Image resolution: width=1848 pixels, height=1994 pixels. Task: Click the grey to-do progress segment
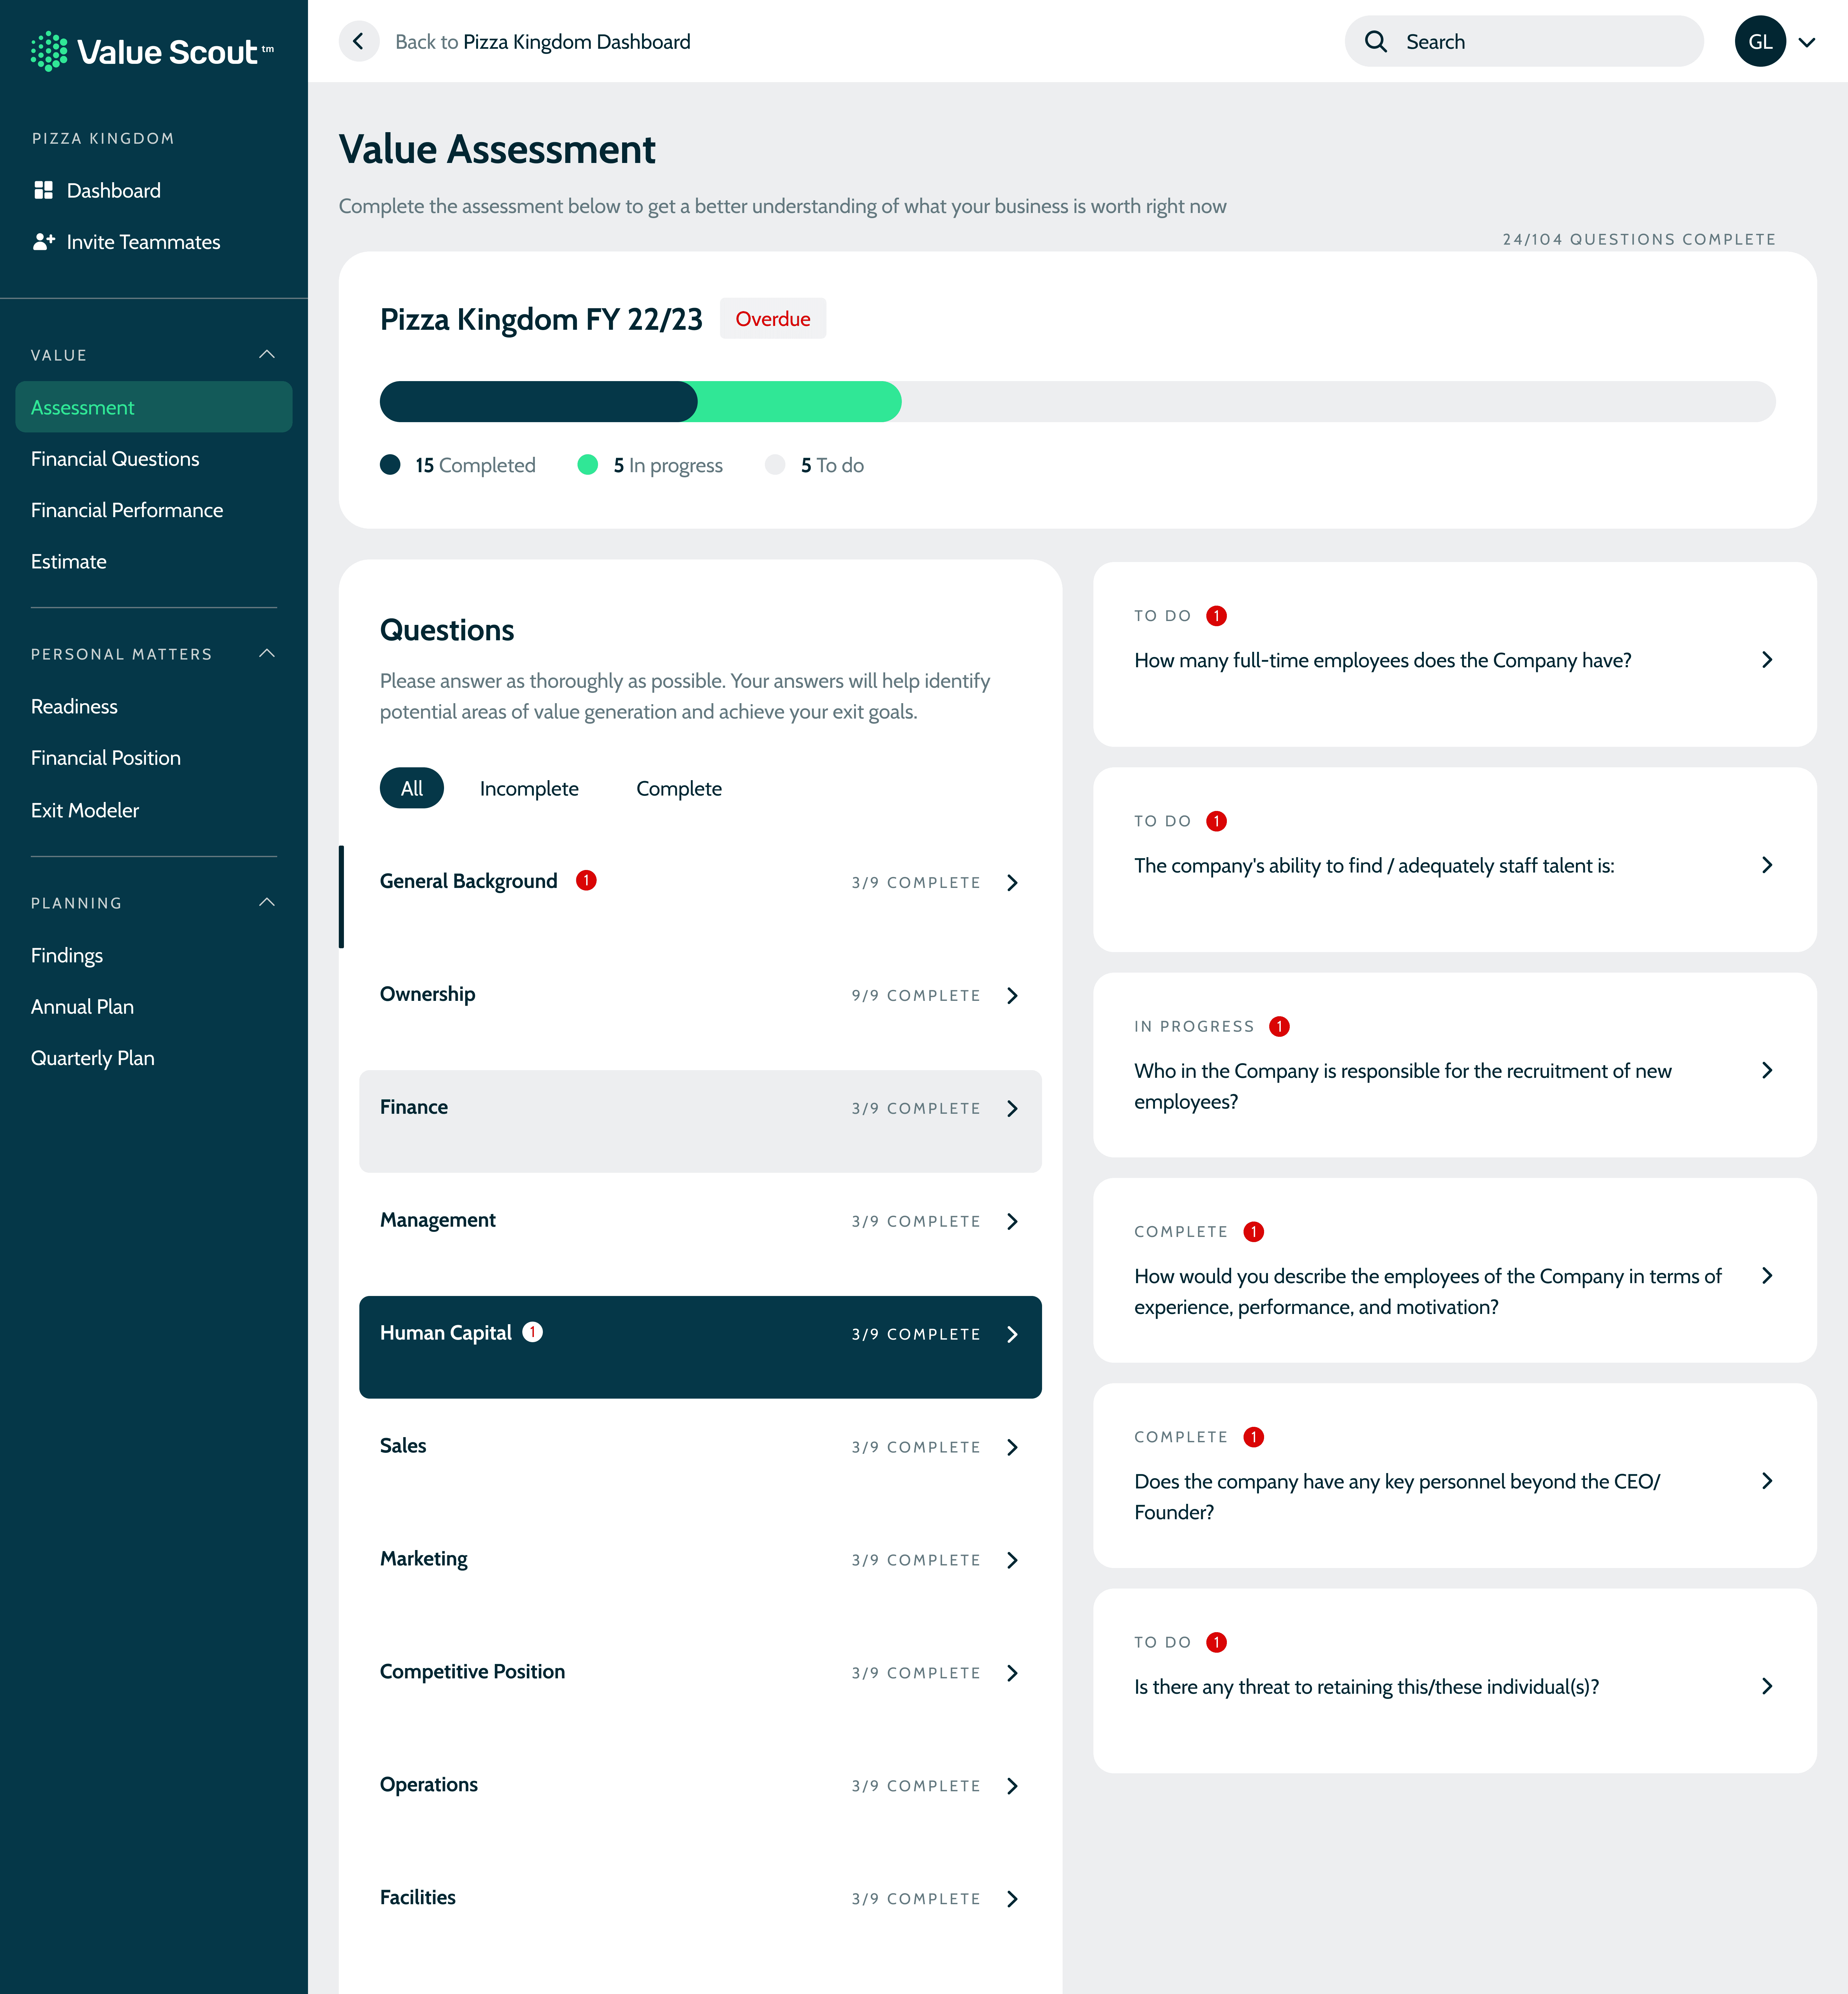(x=1338, y=402)
